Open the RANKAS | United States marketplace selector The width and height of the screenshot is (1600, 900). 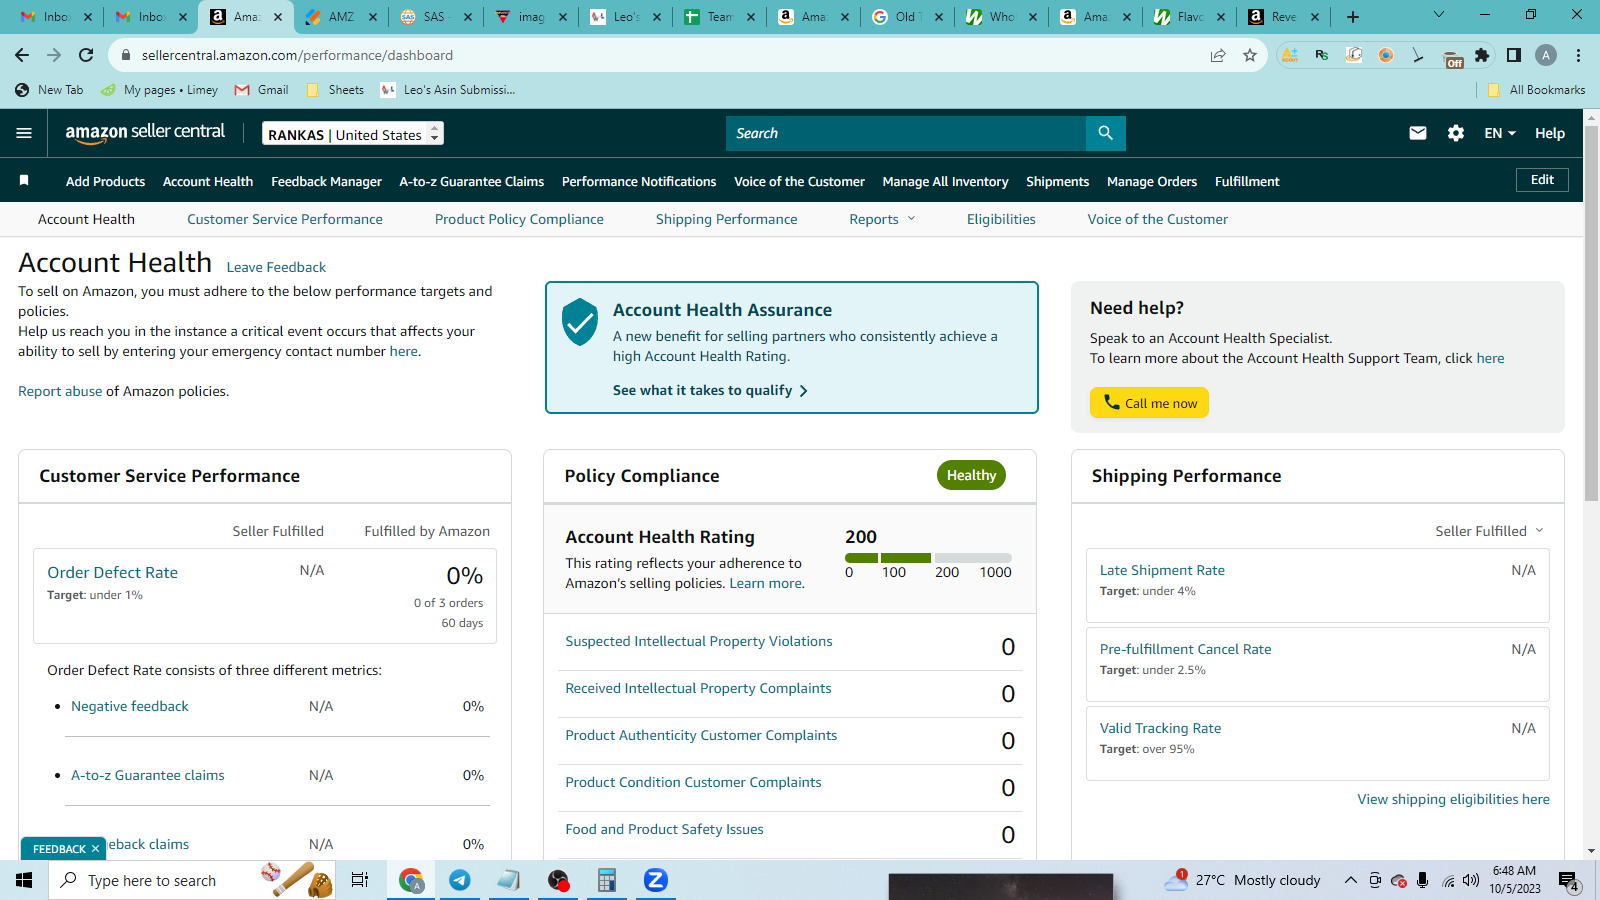pyautogui.click(x=353, y=134)
